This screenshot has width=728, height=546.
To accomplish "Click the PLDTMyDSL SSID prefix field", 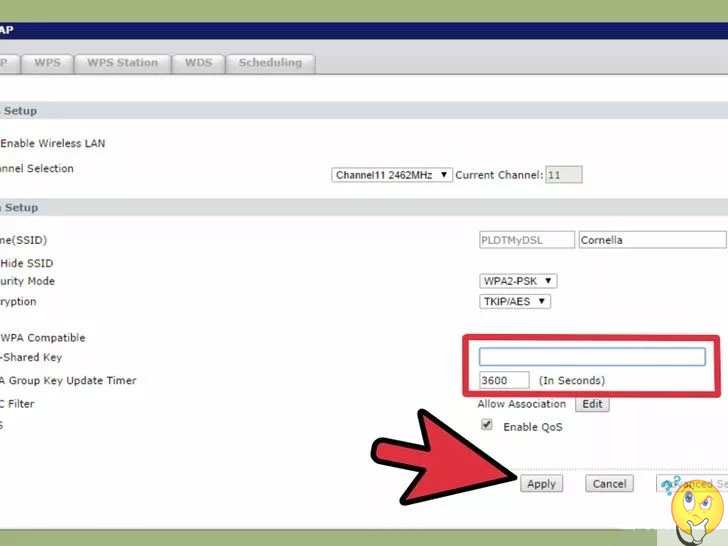I will pos(527,240).
